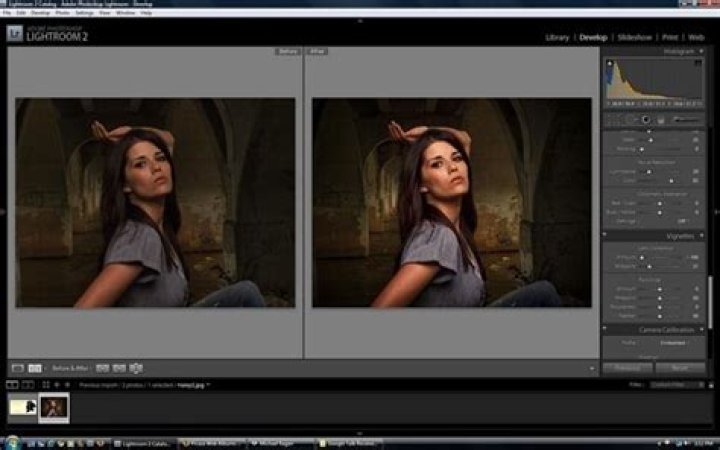Open the Slideshow module tab
The width and height of the screenshot is (720, 450).
click(634, 38)
